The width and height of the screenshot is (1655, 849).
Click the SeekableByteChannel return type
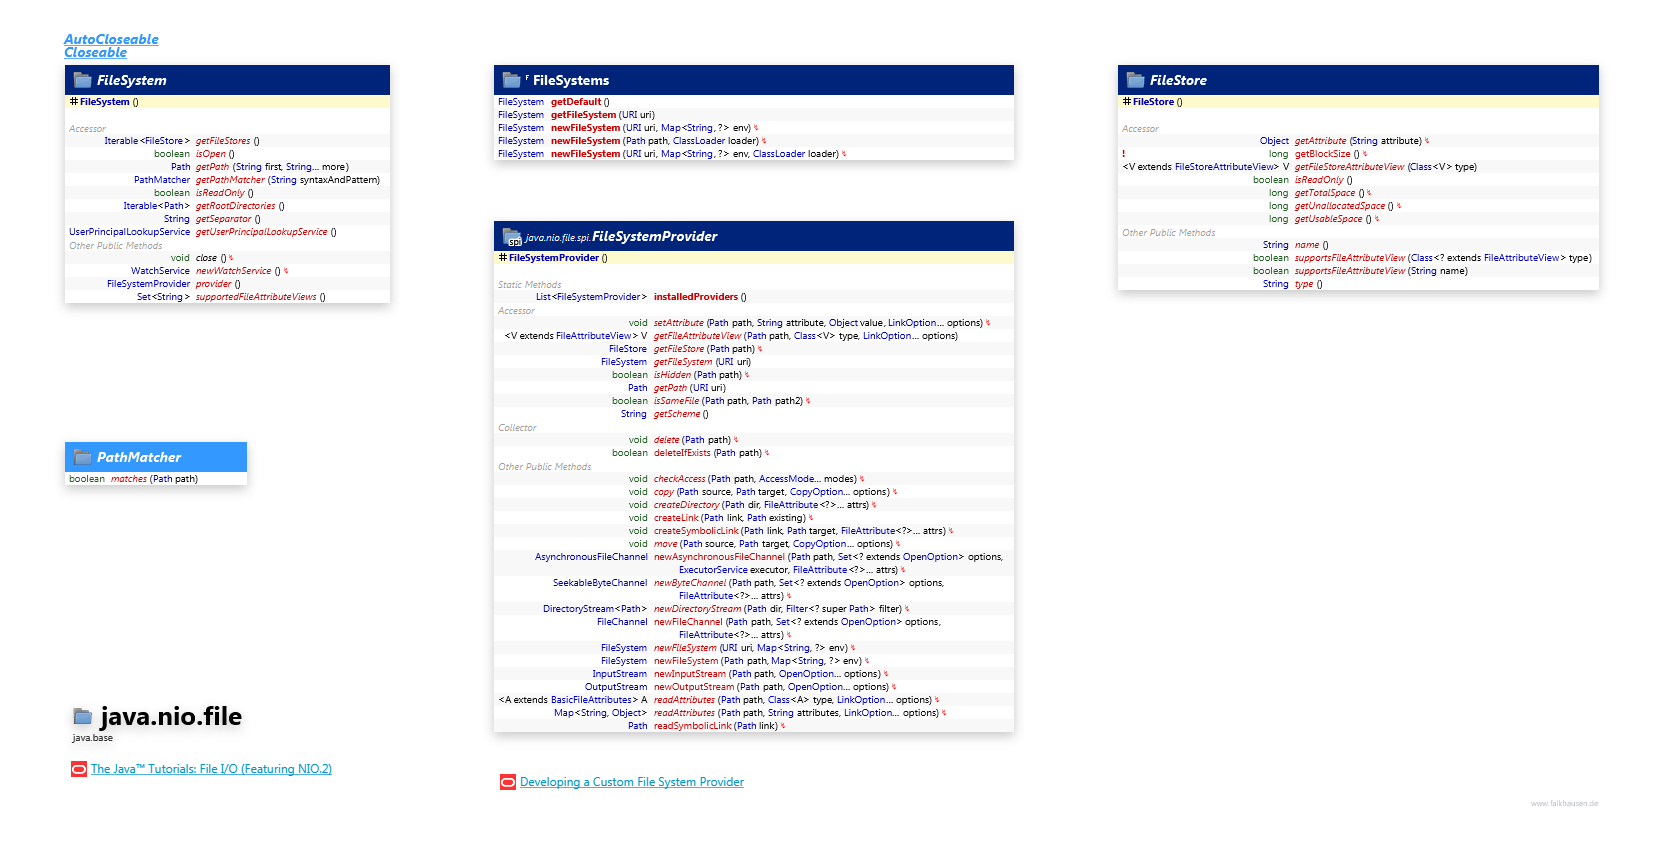(x=600, y=583)
